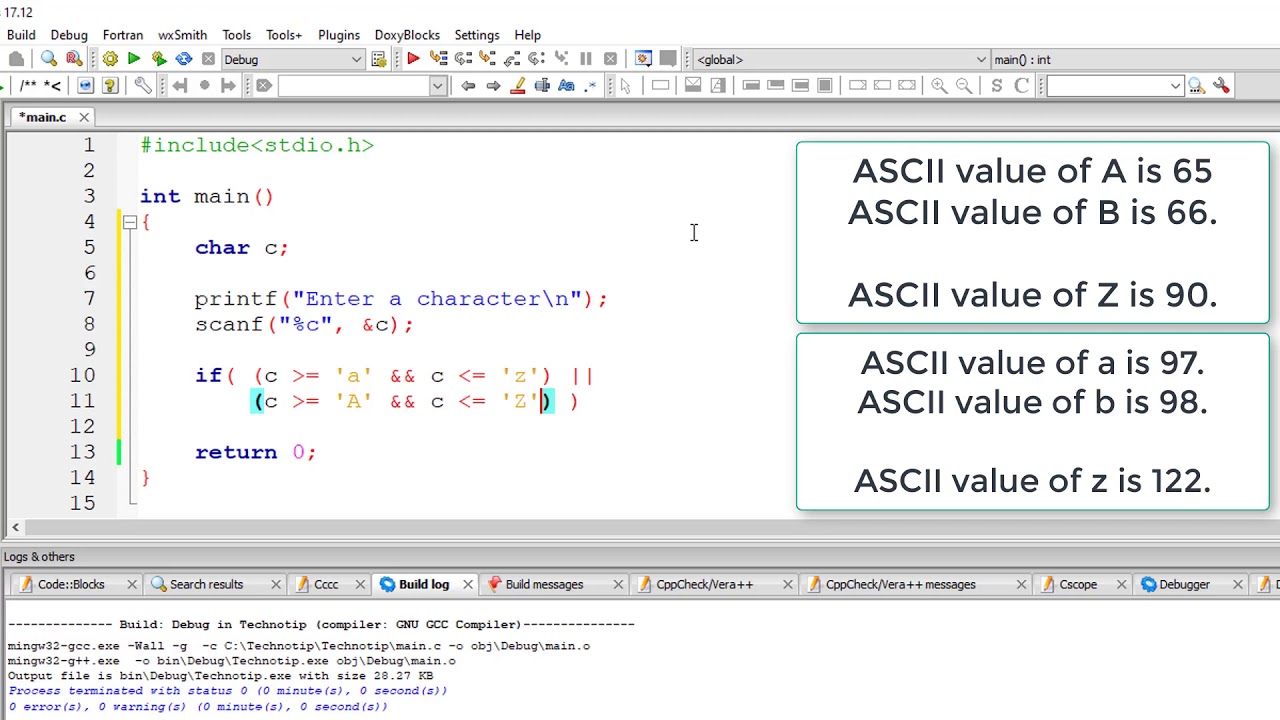1280x720 pixels.
Task: Open the build target options icon
Action: 379,59
